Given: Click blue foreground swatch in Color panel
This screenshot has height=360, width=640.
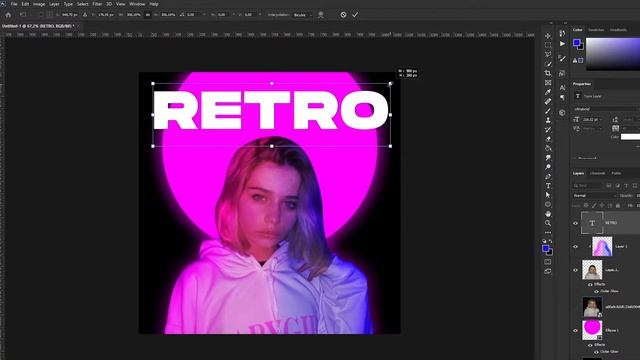Looking at the screenshot, I should (x=576, y=42).
